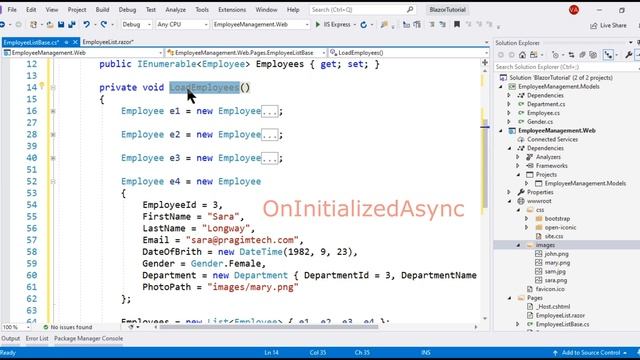
Task: Select sara.png in the images folder
Action: pyautogui.click(x=556, y=280)
